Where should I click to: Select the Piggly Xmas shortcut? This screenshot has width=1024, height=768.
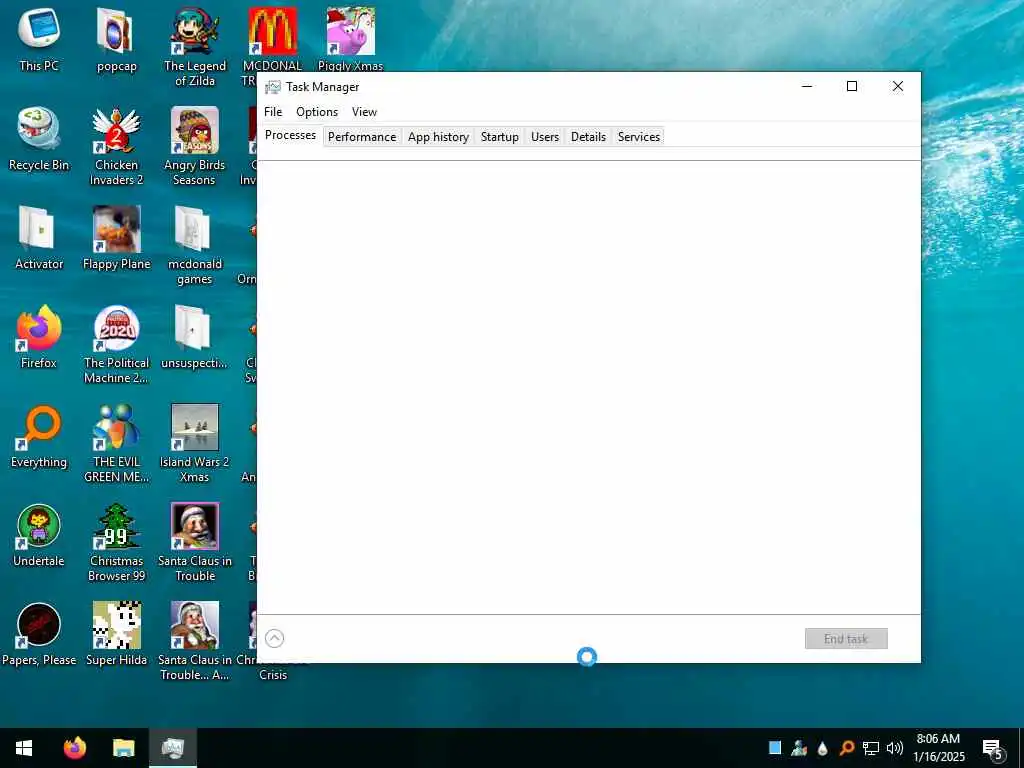pyautogui.click(x=351, y=39)
